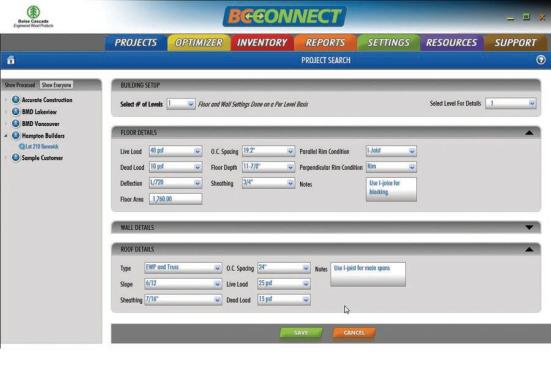Open the roof Sheathing dropdown
The image size is (551, 367).
coord(183,300)
